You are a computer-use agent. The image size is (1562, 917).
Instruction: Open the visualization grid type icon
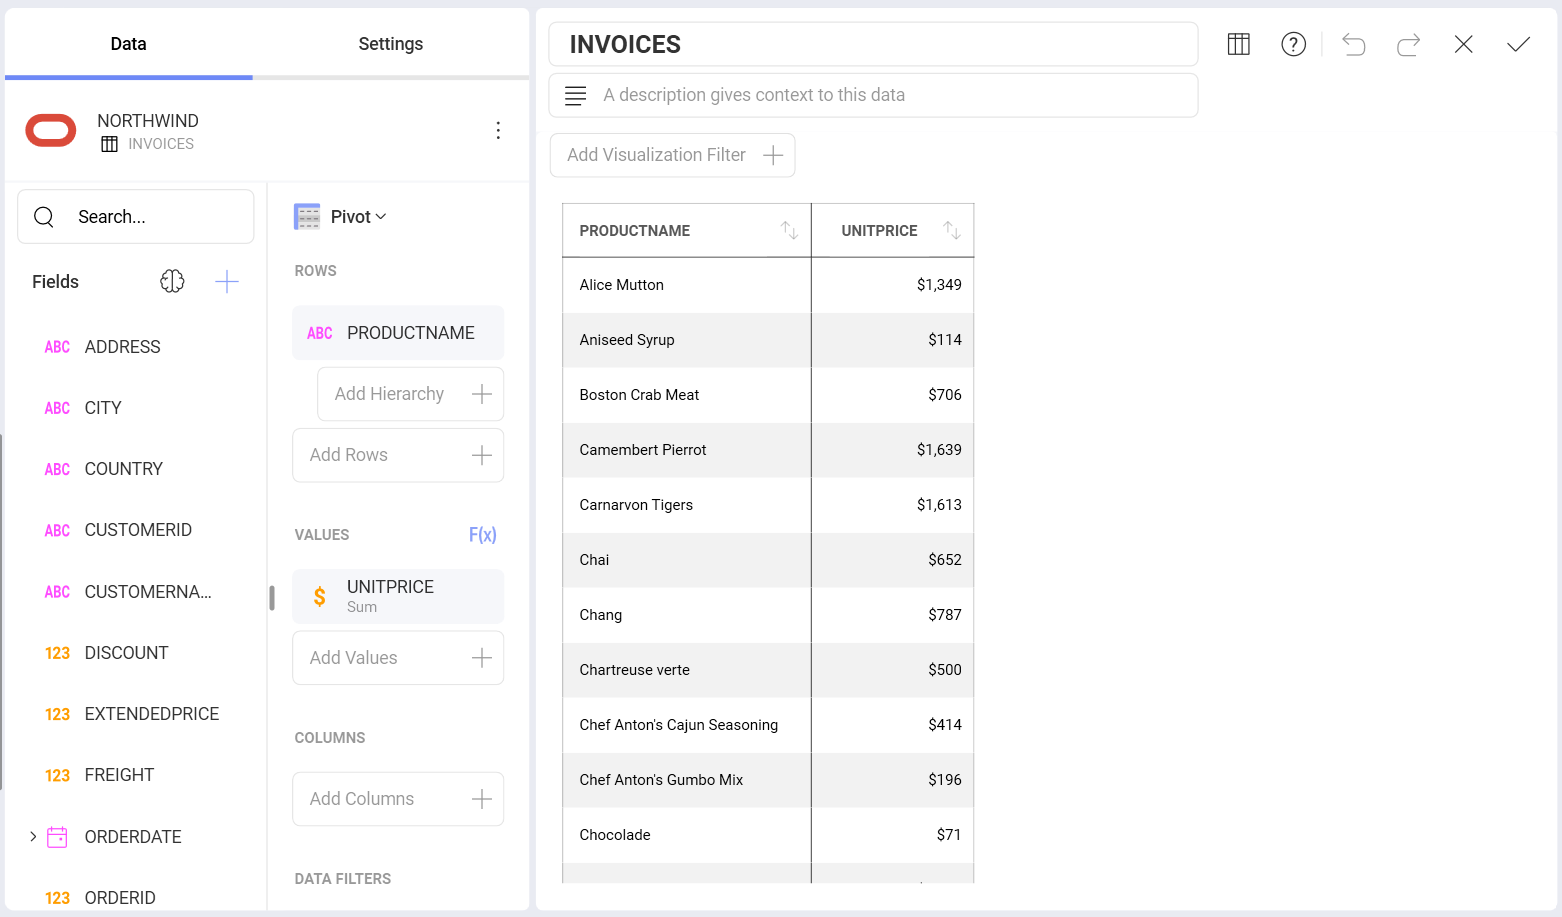pos(1238,44)
